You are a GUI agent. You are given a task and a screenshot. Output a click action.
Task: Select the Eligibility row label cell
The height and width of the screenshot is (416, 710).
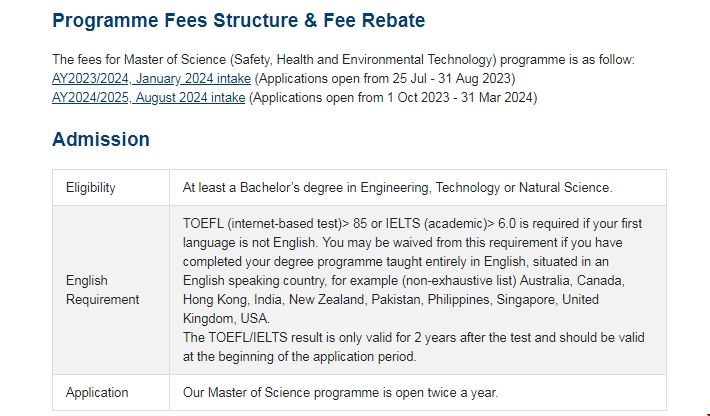click(91, 187)
